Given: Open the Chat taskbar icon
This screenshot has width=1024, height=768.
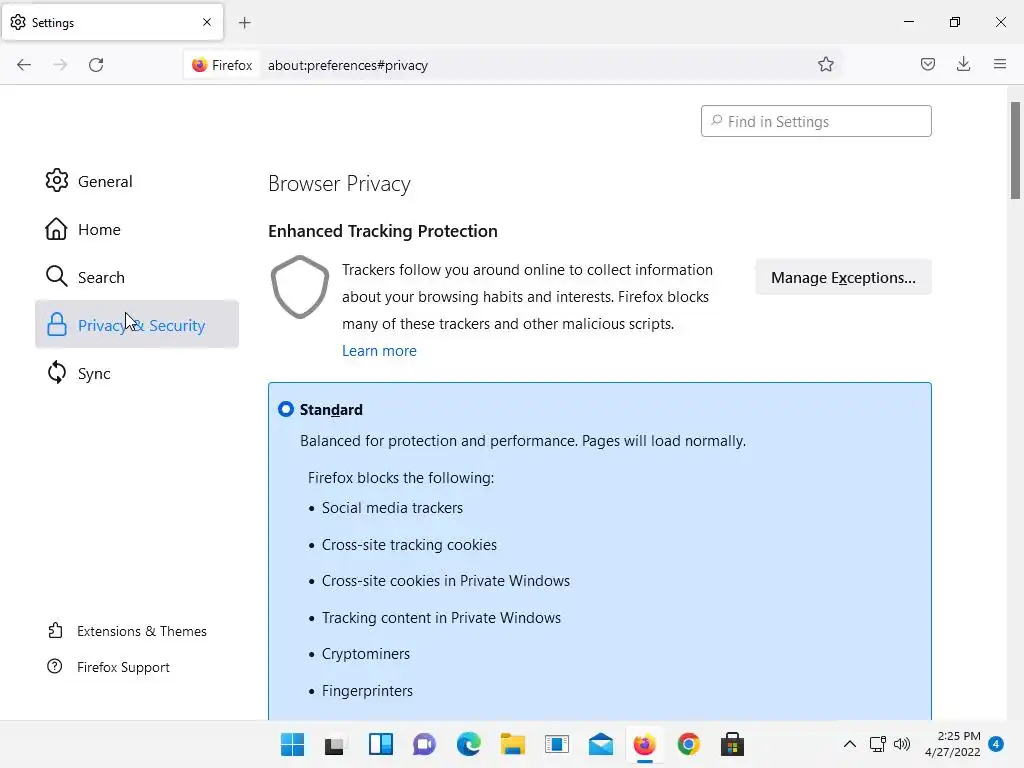Looking at the screenshot, I should pos(424,744).
